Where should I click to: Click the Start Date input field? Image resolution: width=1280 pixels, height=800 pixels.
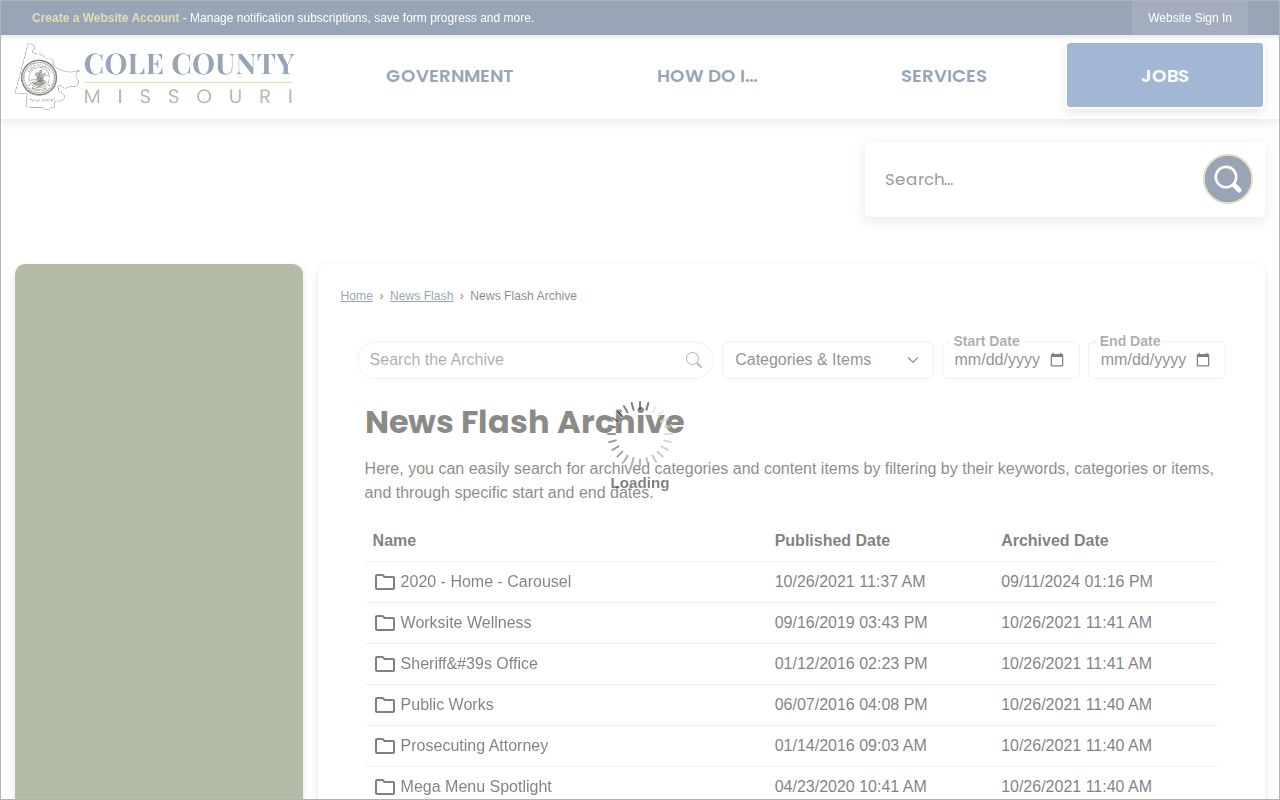(1010, 360)
